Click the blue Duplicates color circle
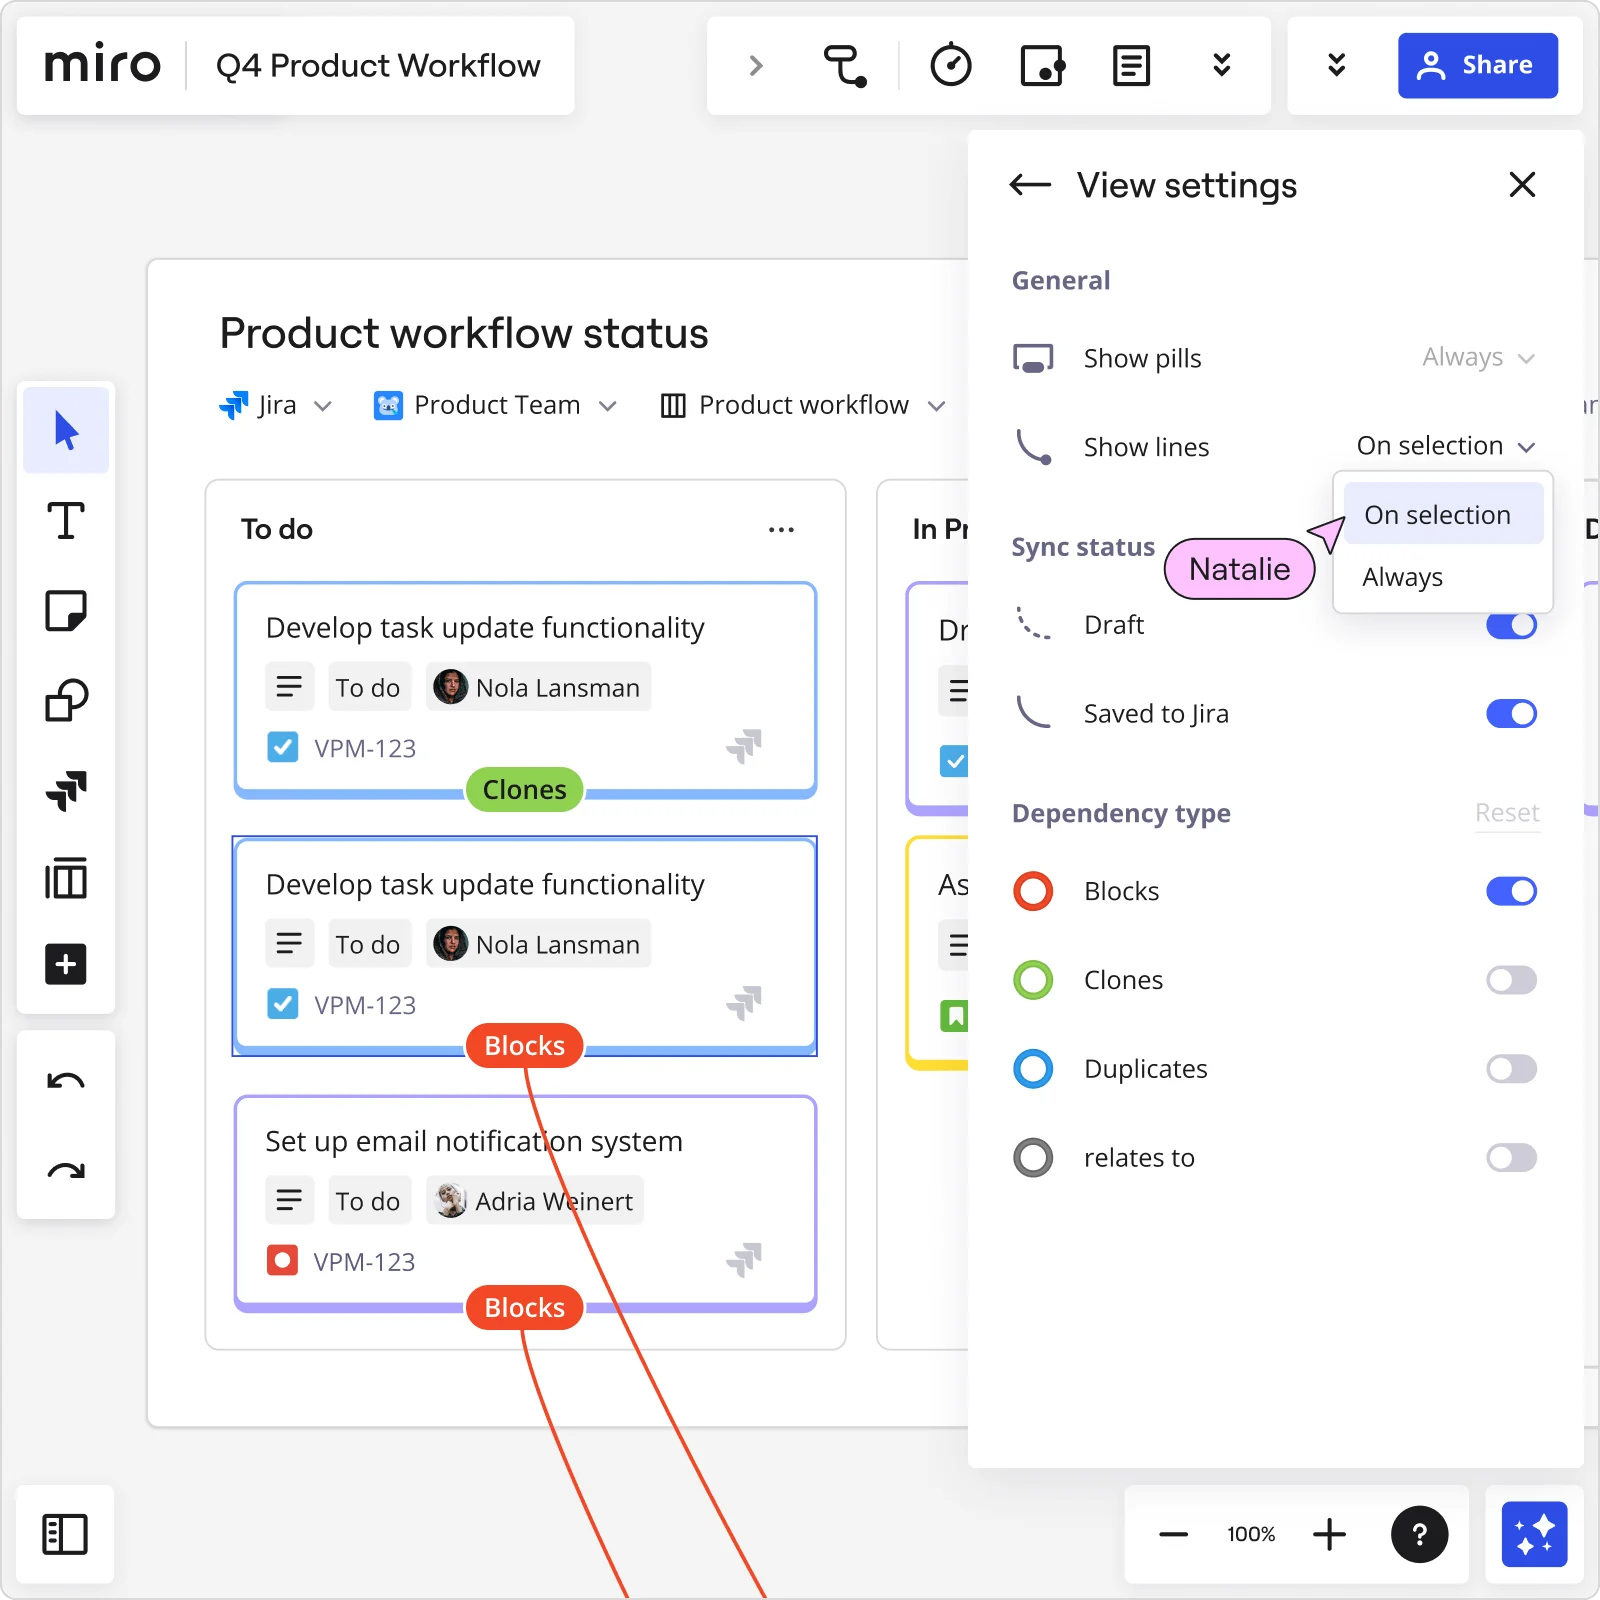The height and width of the screenshot is (1600, 1600). (1033, 1069)
